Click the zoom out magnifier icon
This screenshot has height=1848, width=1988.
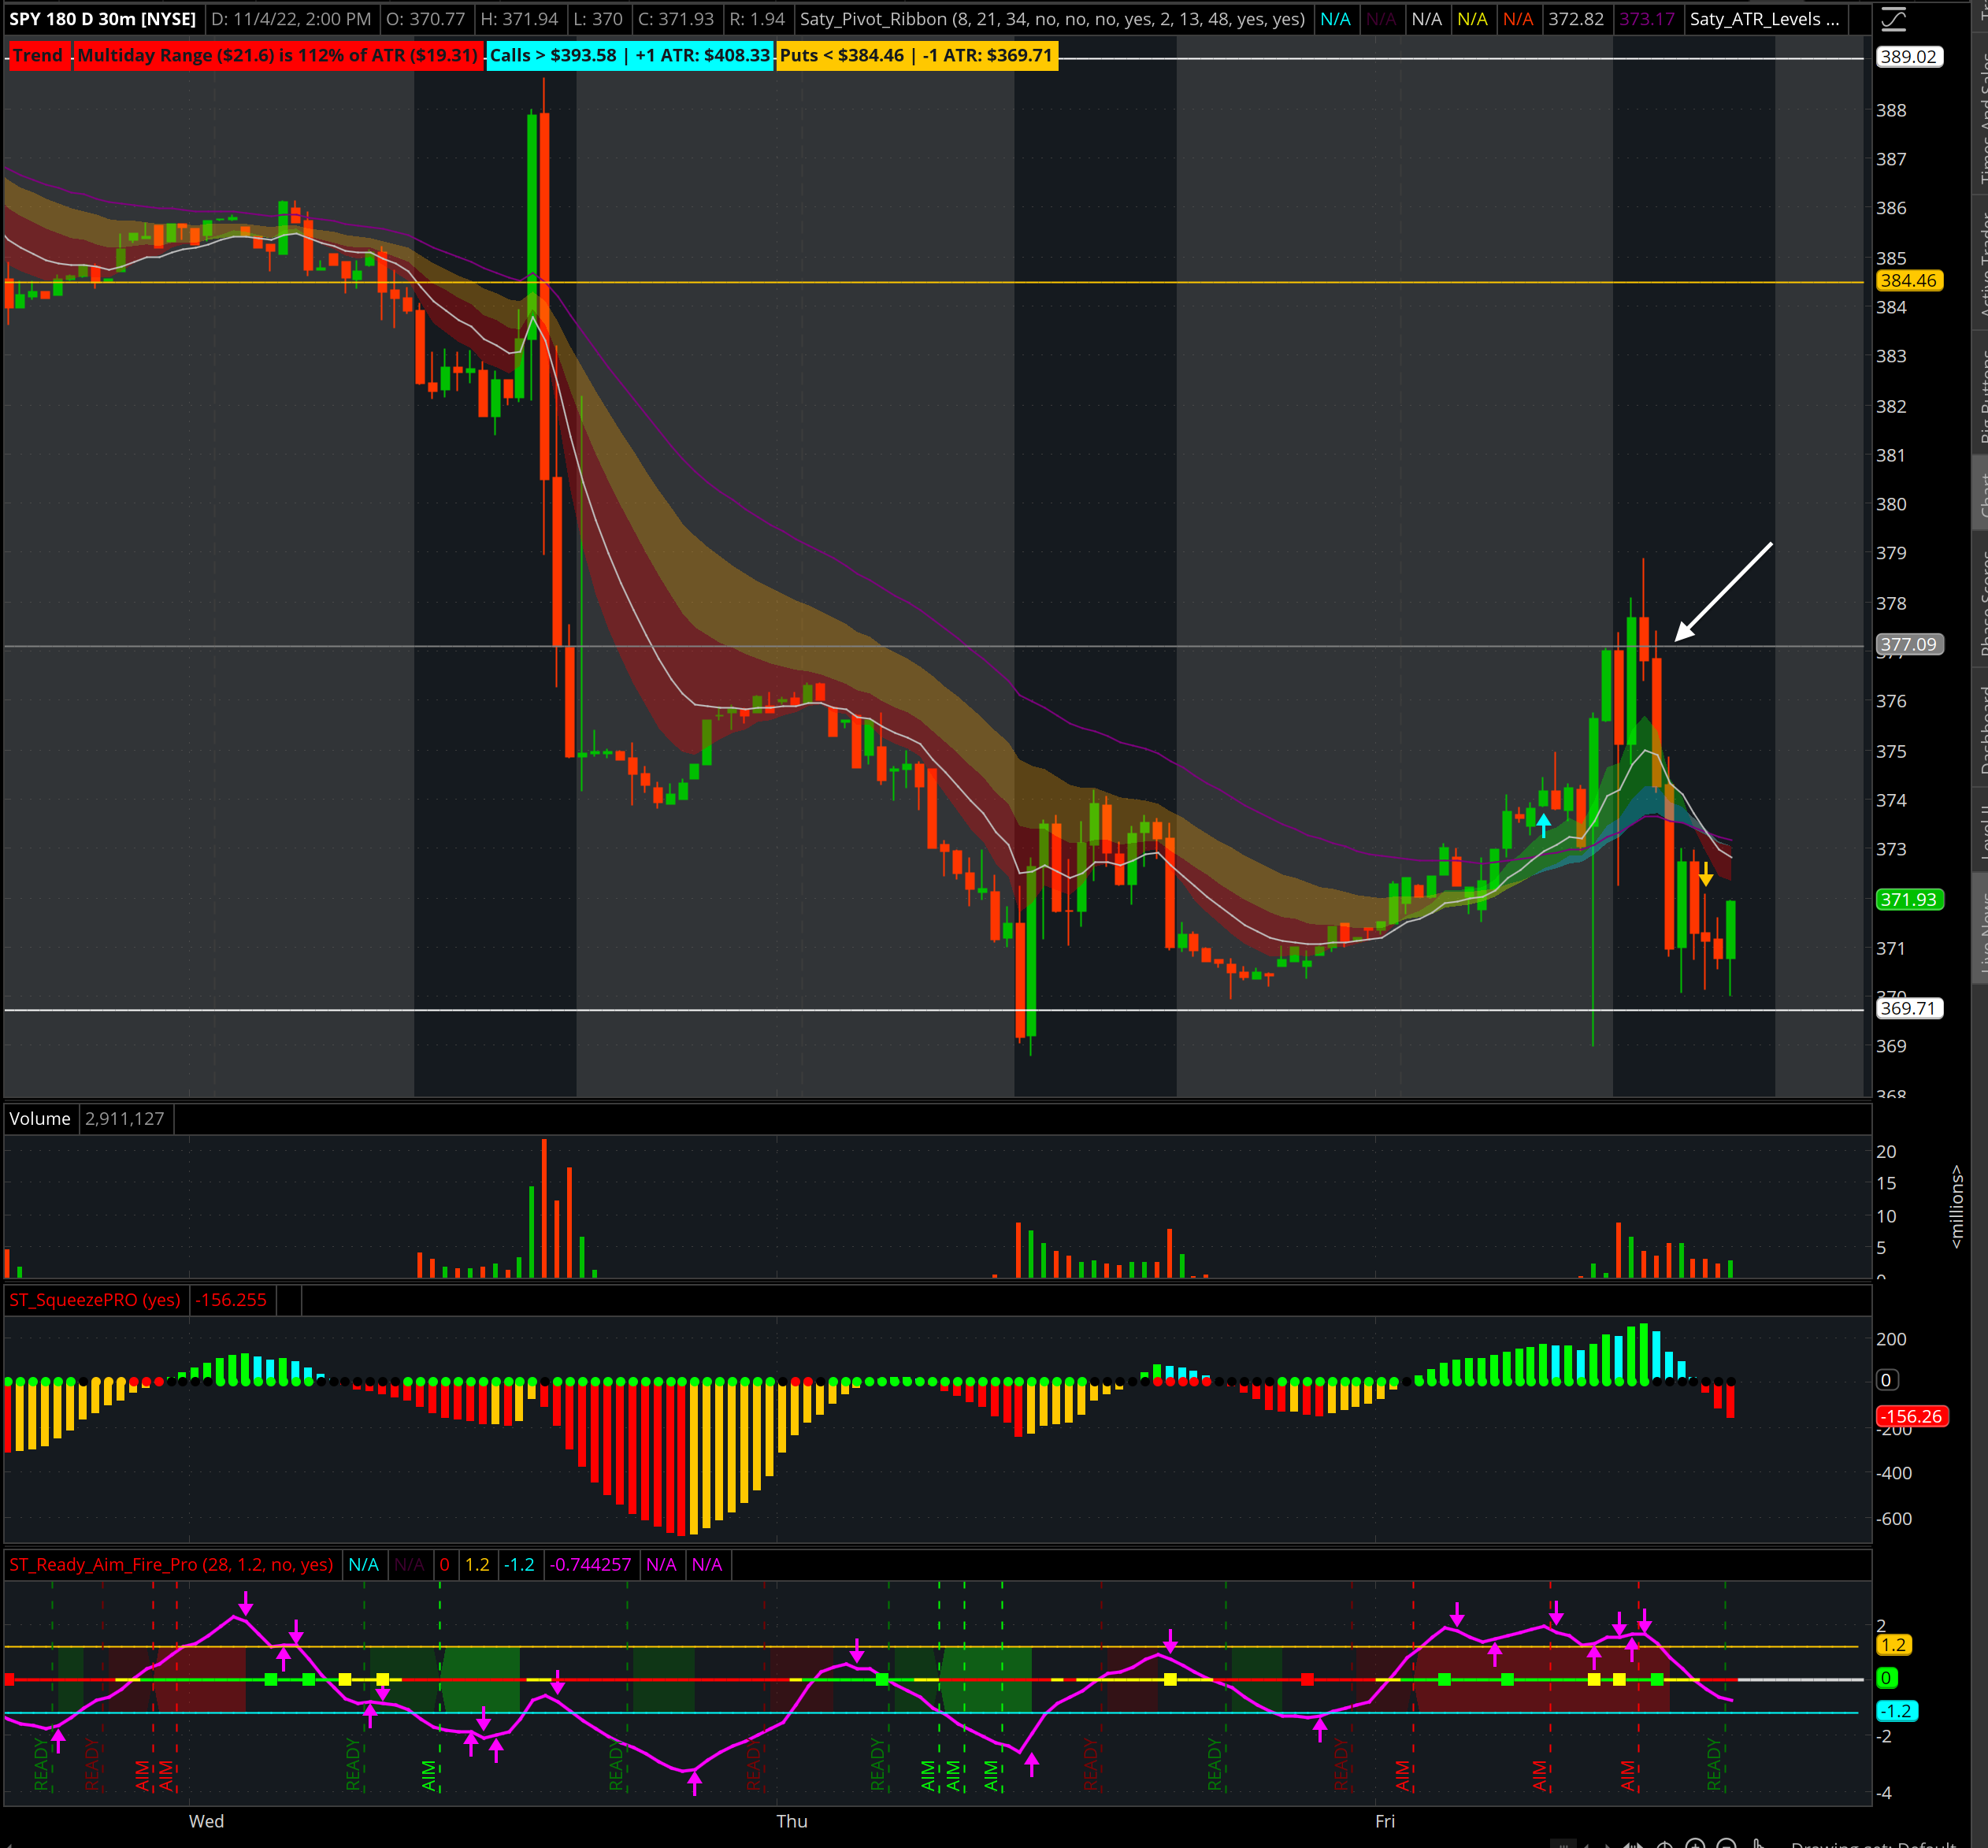point(1726,1845)
